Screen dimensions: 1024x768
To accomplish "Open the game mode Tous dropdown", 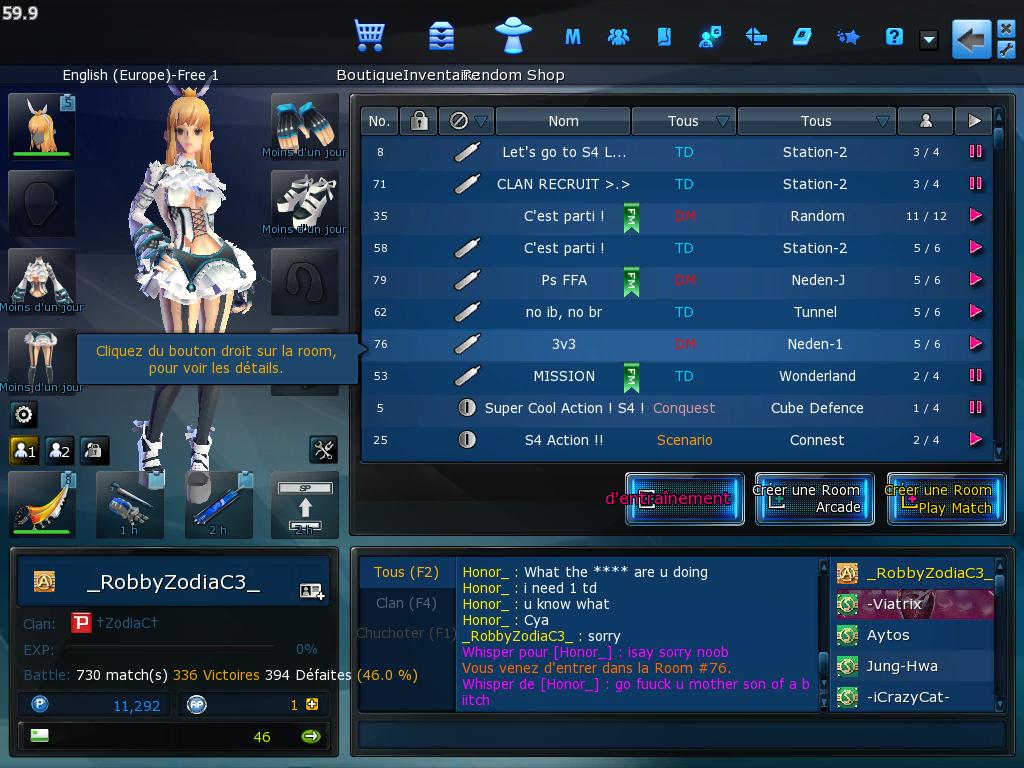I will (x=684, y=121).
